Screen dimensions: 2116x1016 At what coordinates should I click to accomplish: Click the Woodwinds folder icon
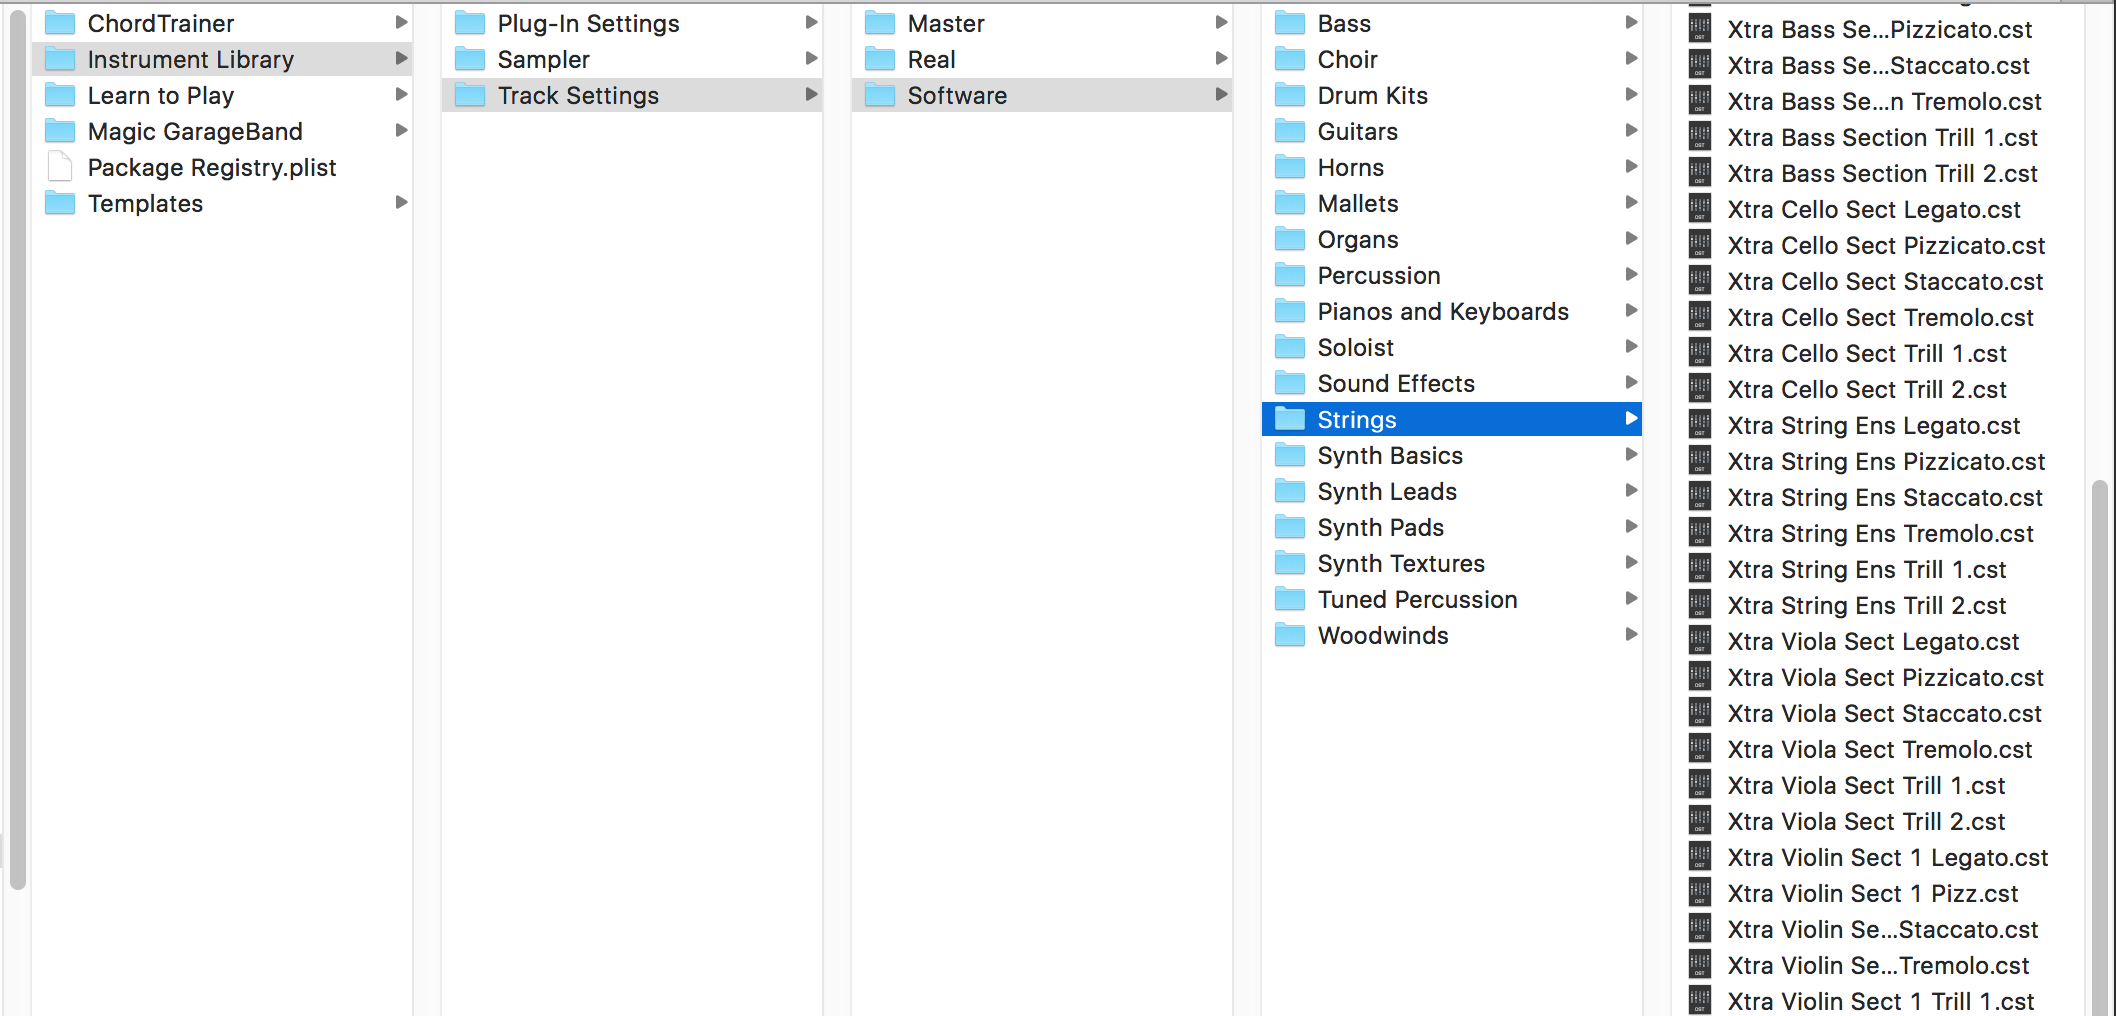(x=1290, y=635)
